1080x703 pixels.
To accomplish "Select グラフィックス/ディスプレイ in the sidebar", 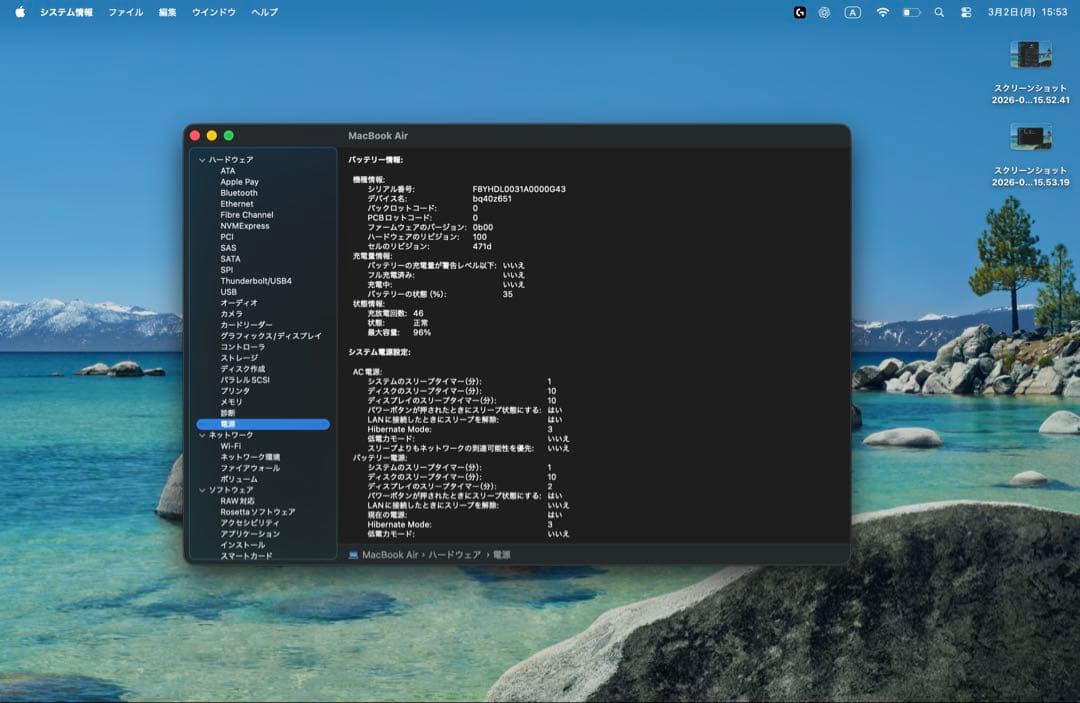I will 271,336.
